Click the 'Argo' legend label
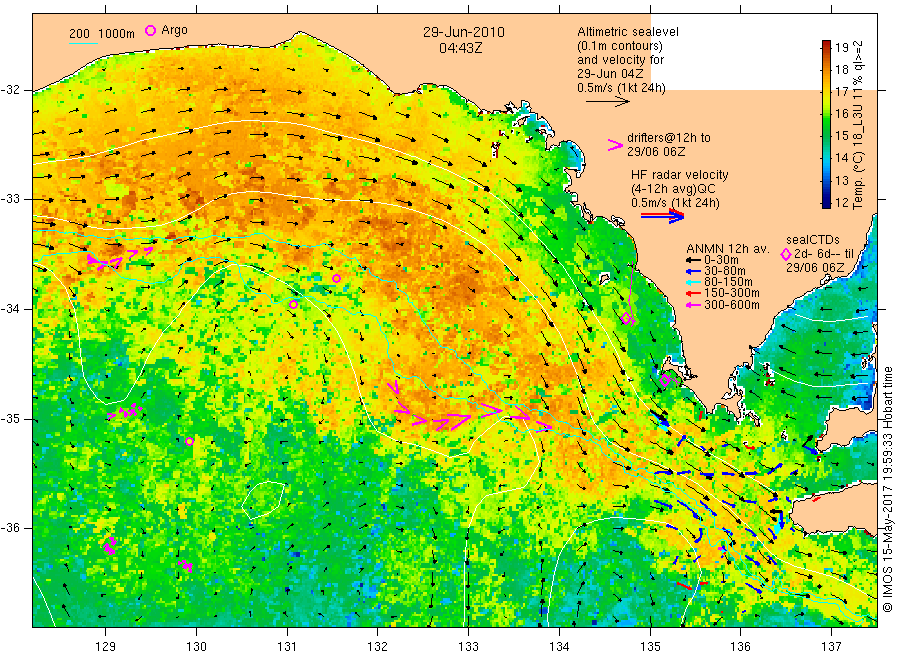This screenshot has height=660, width=900. (174, 30)
